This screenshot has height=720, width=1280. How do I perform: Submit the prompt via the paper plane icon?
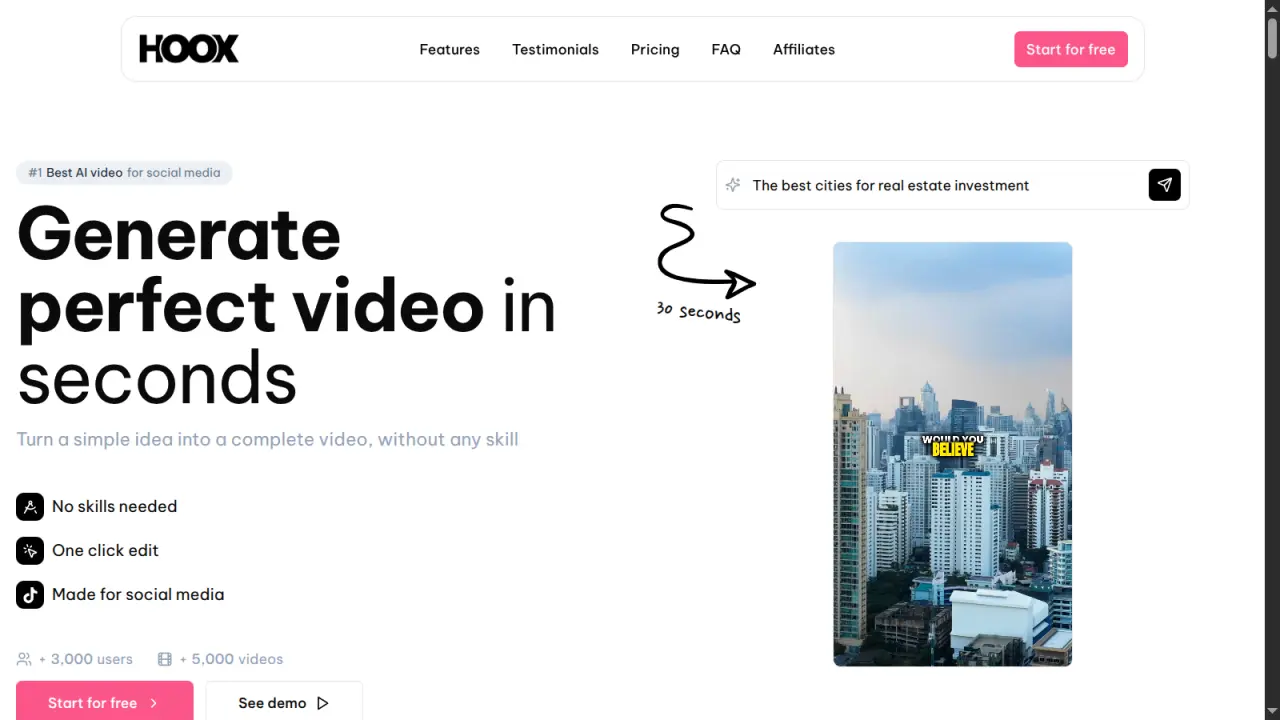[x=1164, y=185]
